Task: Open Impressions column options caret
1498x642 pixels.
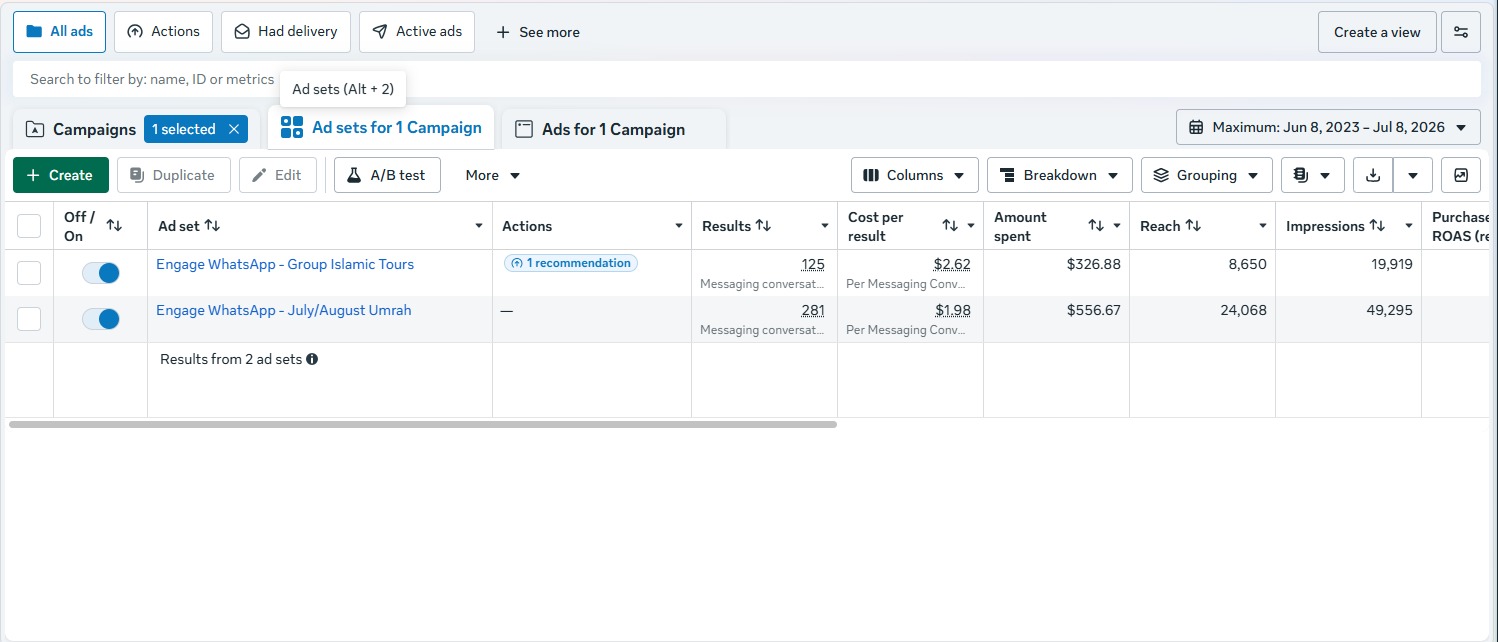Action: coord(1409,226)
